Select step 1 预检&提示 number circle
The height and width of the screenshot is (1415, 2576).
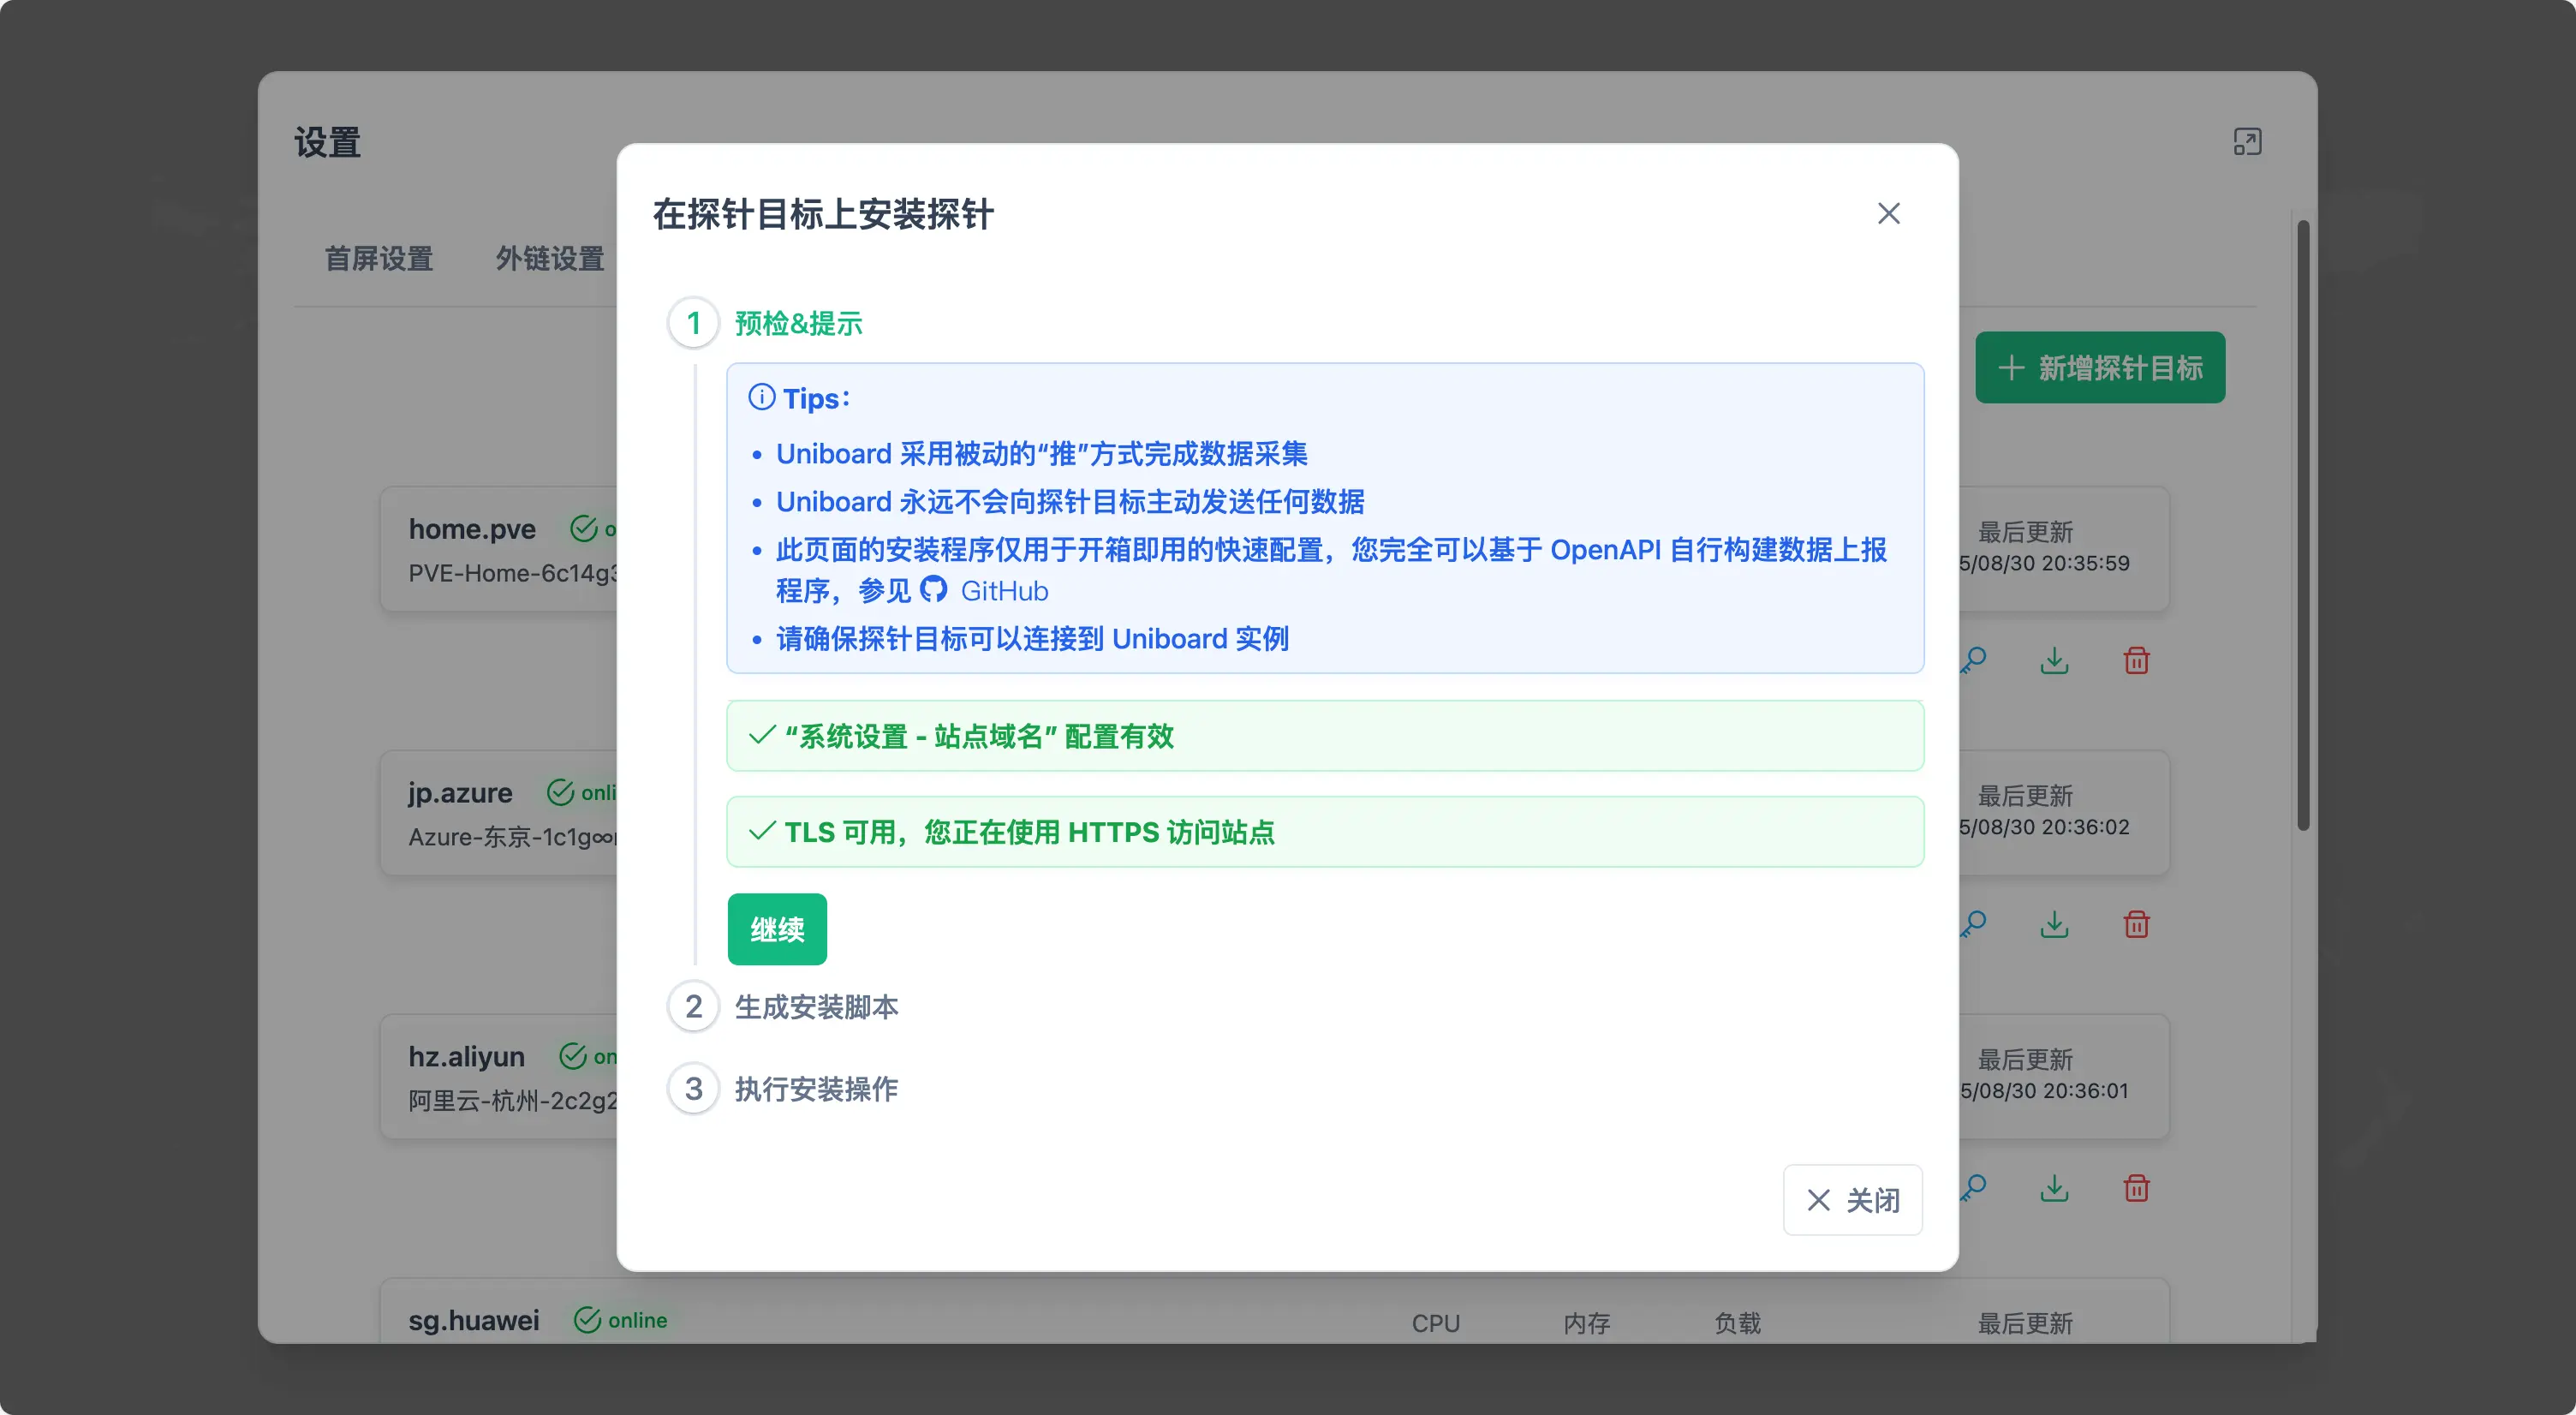693,323
